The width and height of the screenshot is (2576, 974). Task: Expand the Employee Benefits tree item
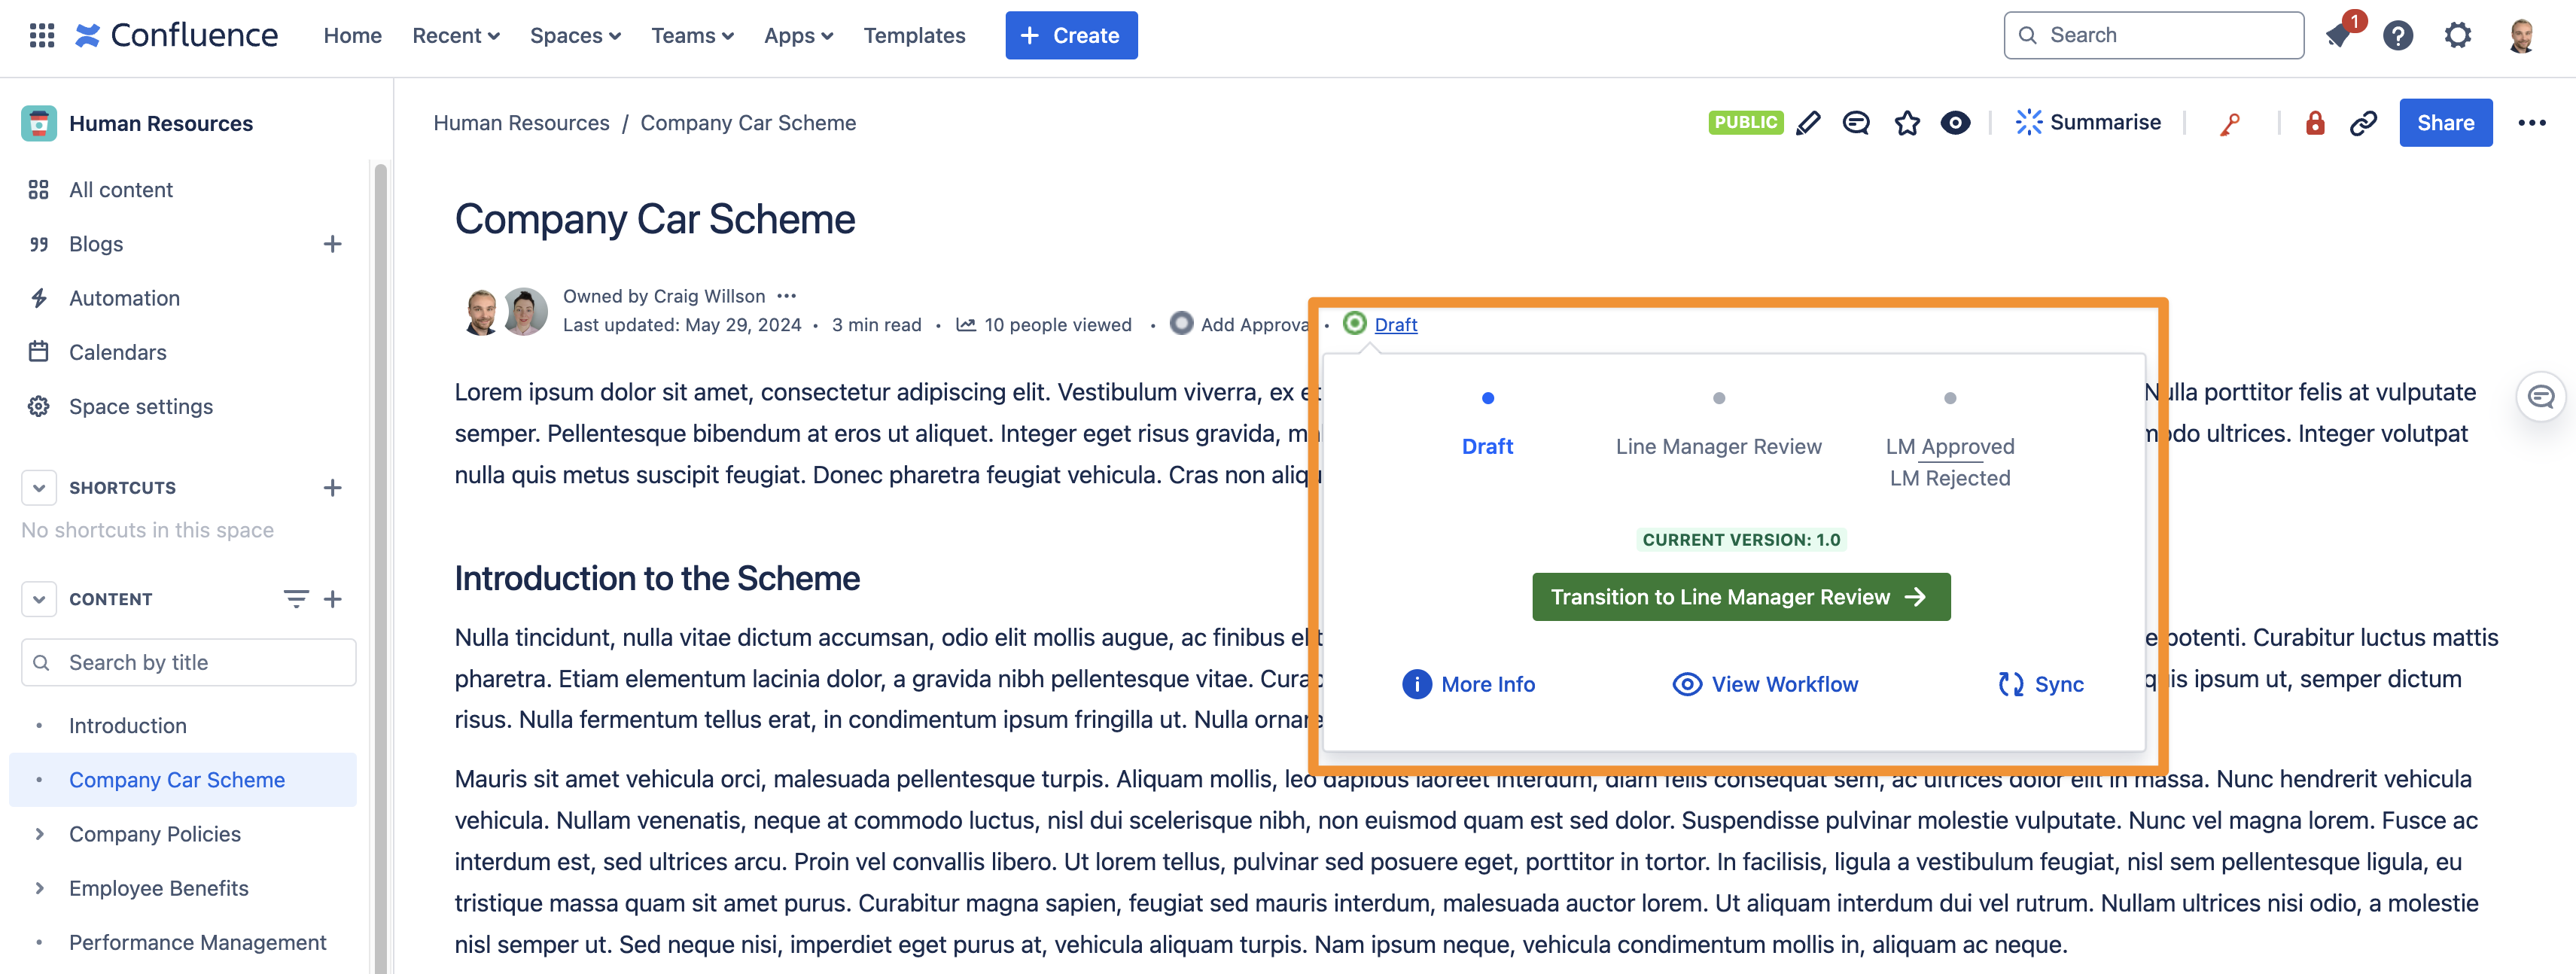tap(39, 888)
